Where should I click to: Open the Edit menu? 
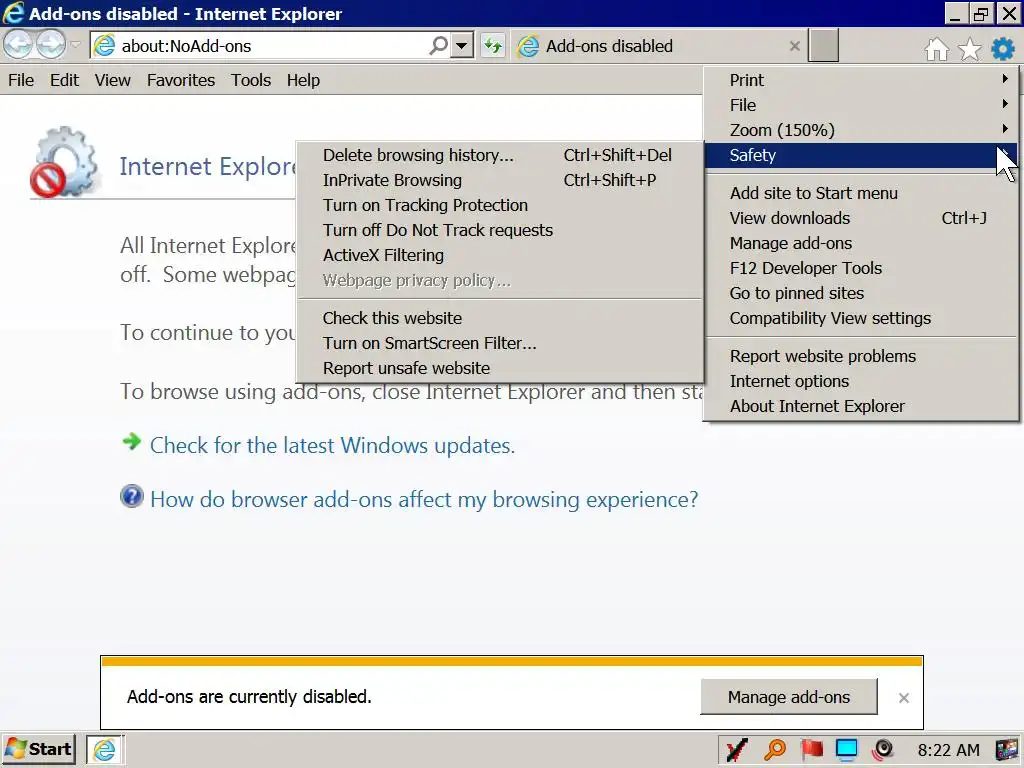click(x=64, y=80)
